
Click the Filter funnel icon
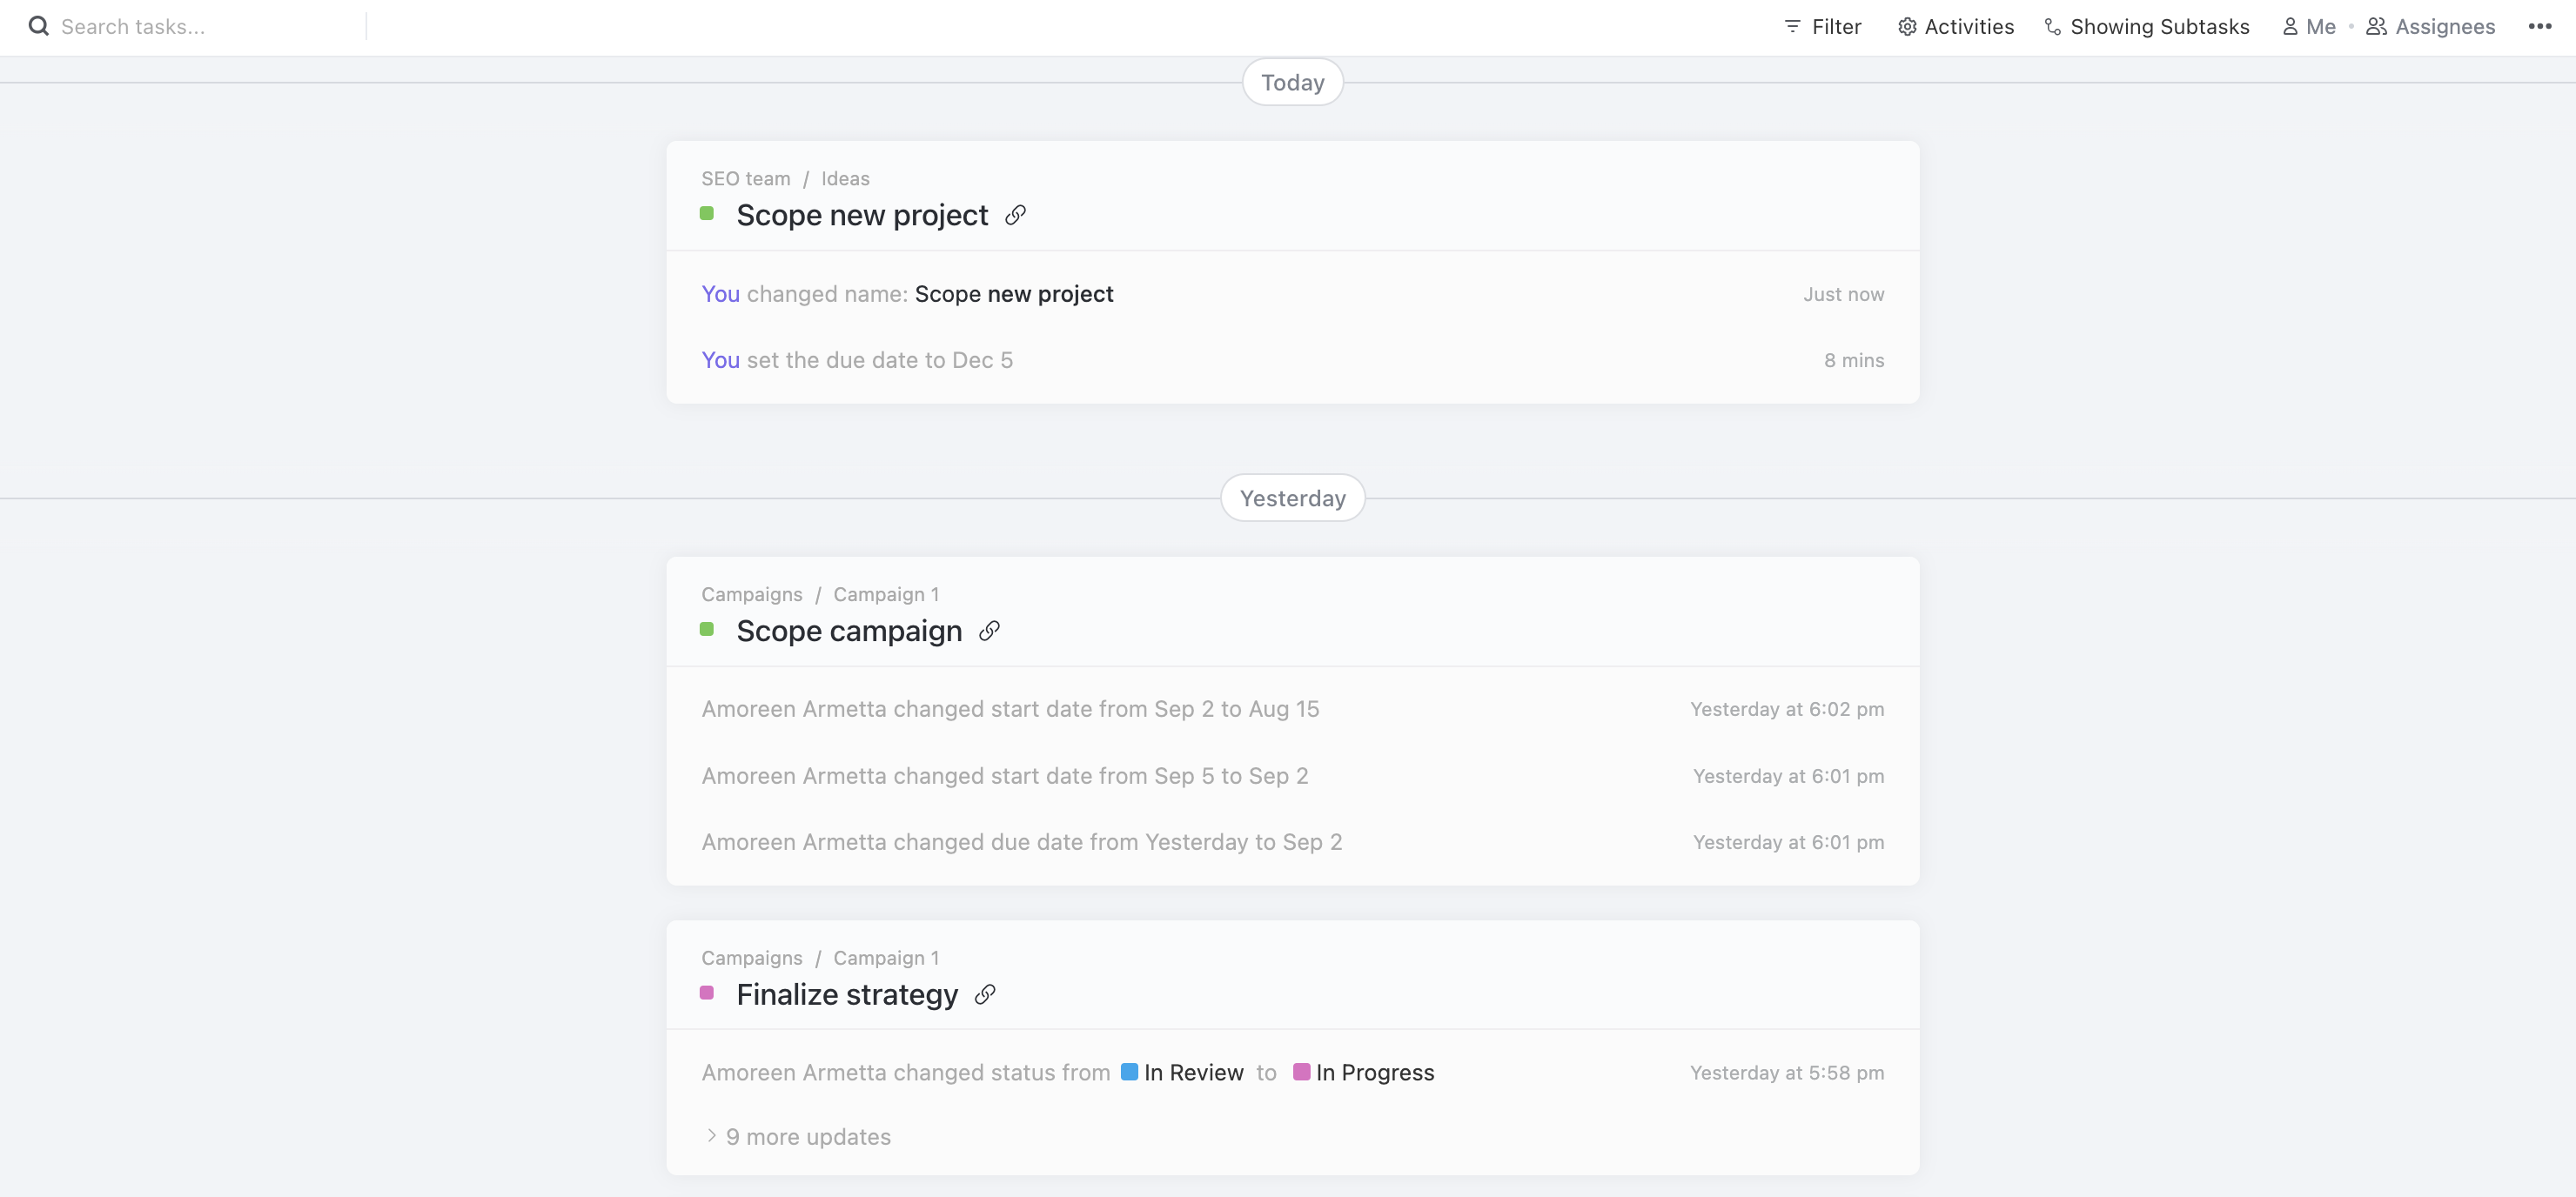(1792, 27)
